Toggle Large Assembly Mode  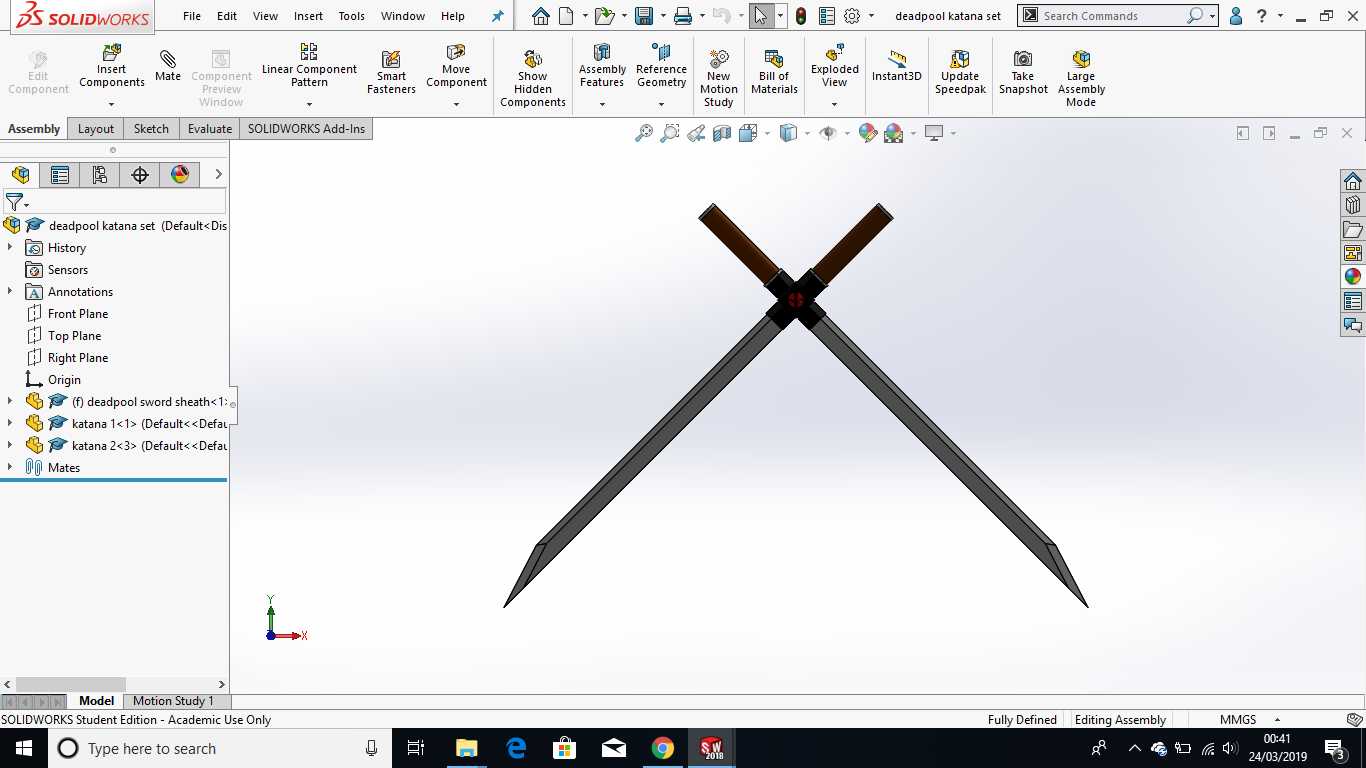click(1081, 77)
